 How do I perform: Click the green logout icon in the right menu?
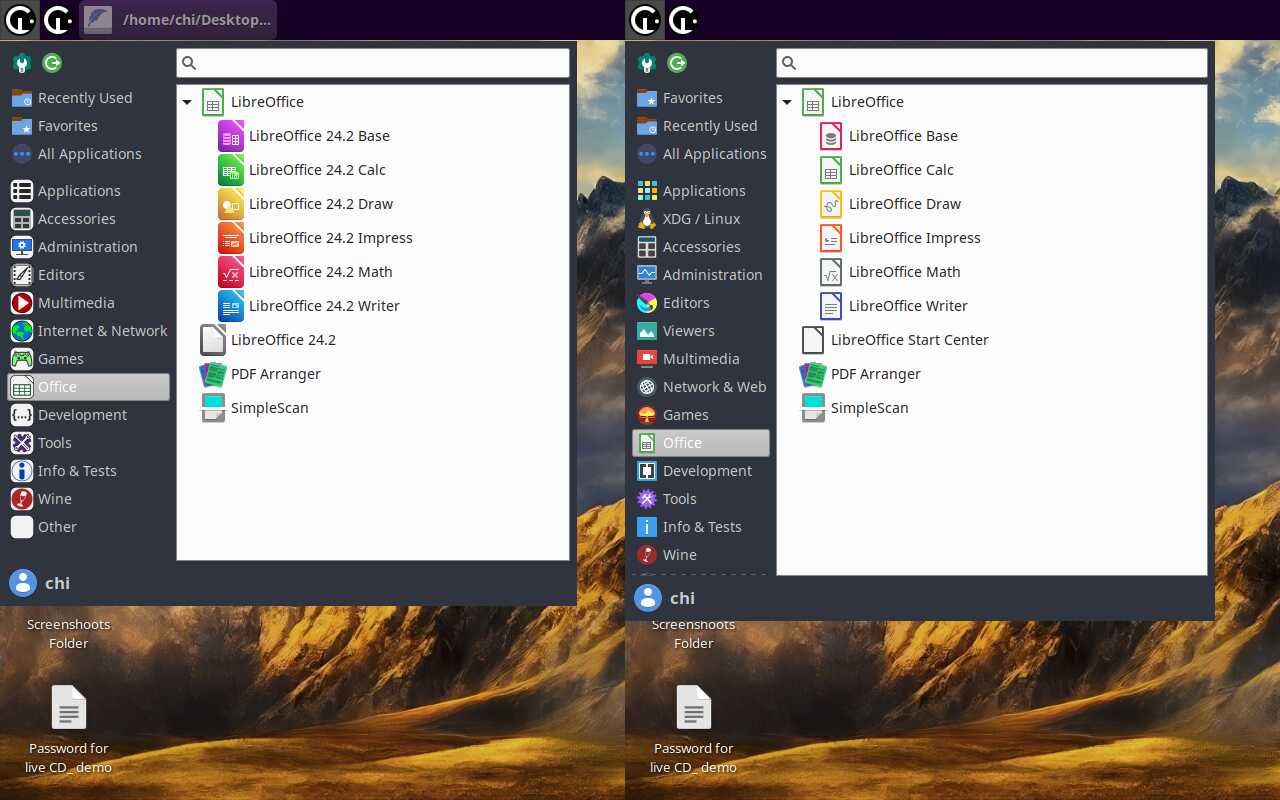[677, 63]
